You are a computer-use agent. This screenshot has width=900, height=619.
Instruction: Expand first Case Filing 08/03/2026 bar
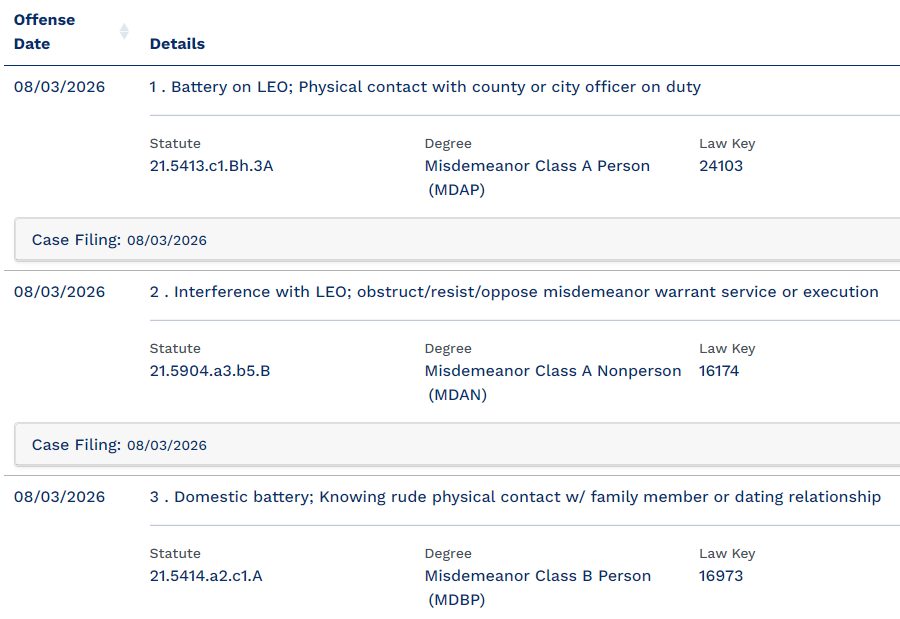(x=457, y=240)
